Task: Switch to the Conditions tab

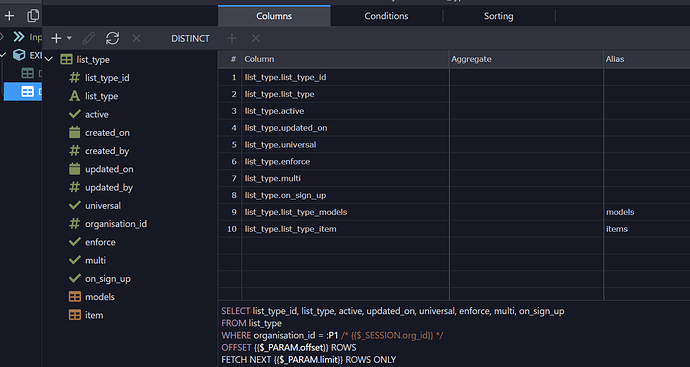Action: click(386, 16)
